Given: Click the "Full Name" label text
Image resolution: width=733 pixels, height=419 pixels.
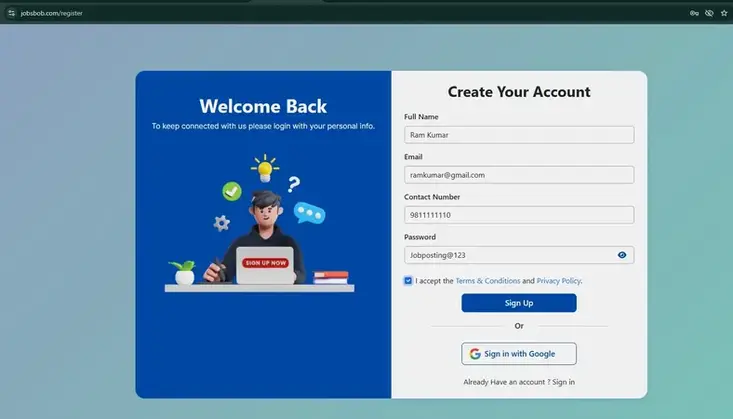Looking at the screenshot, I should [421, 117].
